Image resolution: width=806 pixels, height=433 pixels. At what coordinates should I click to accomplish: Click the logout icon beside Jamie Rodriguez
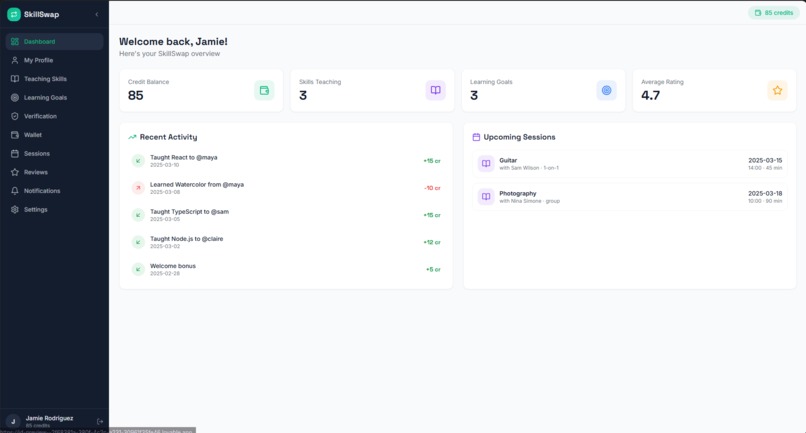click(100, 421)
